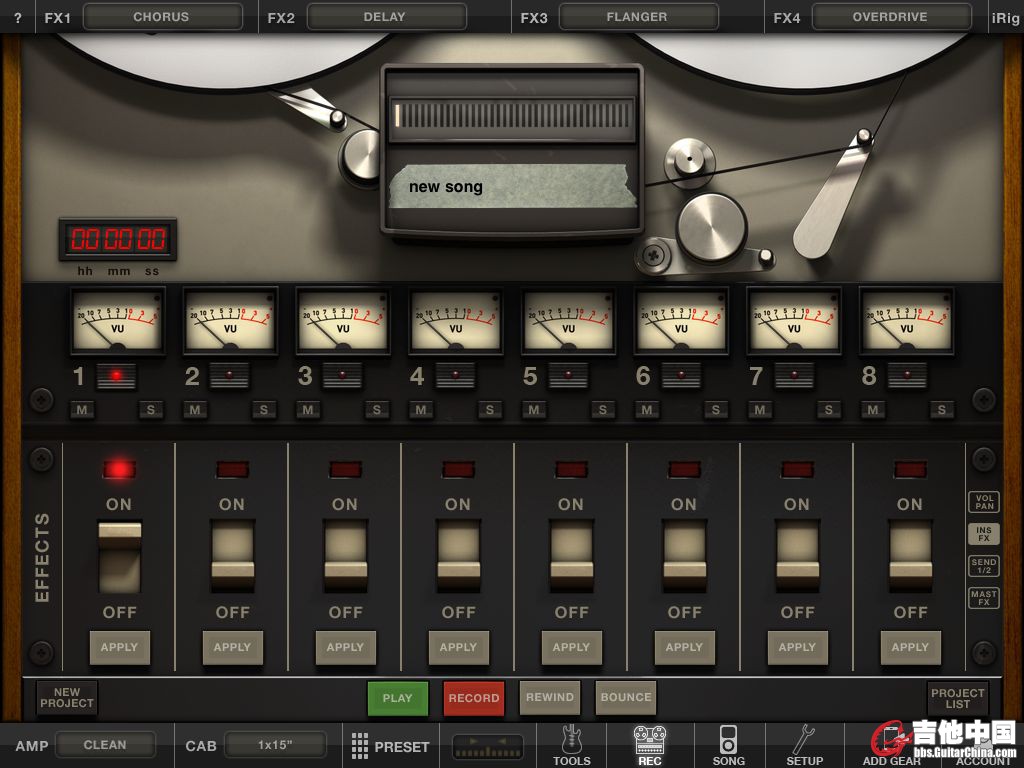The height and width of the screenshot is (768, 1024).
Task: Create a New Project
Action: 67,697
